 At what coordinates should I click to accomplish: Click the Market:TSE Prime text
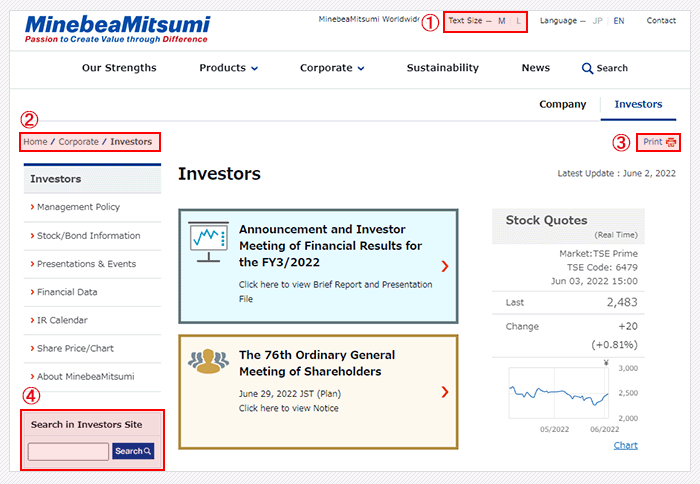point(598,254)
